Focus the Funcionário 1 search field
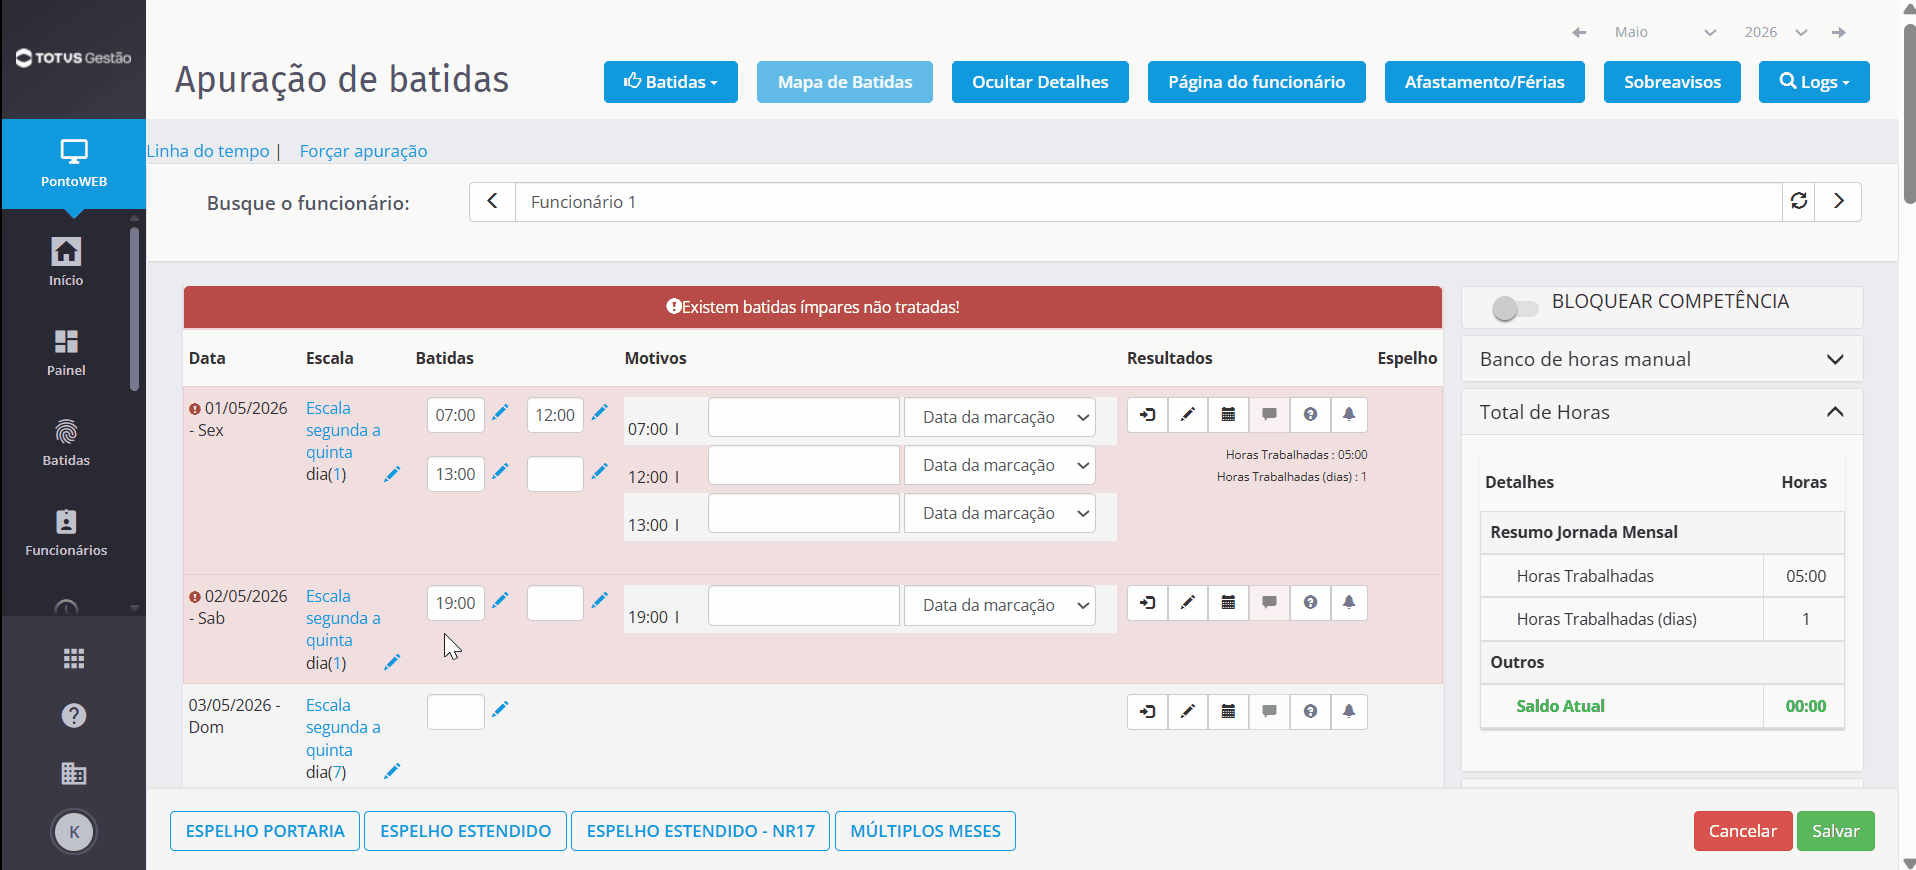The image size is (1916, 870). (x=1148, y=202)
